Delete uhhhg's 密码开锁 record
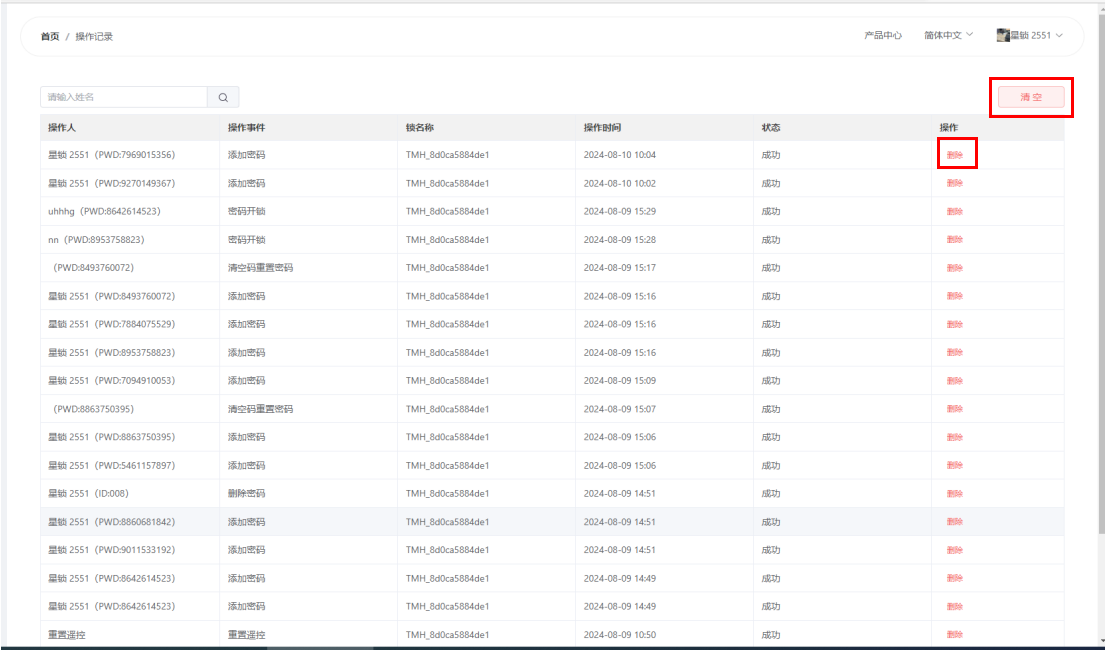This screenshot has height=653, width=1108. (x=955, y=212)
